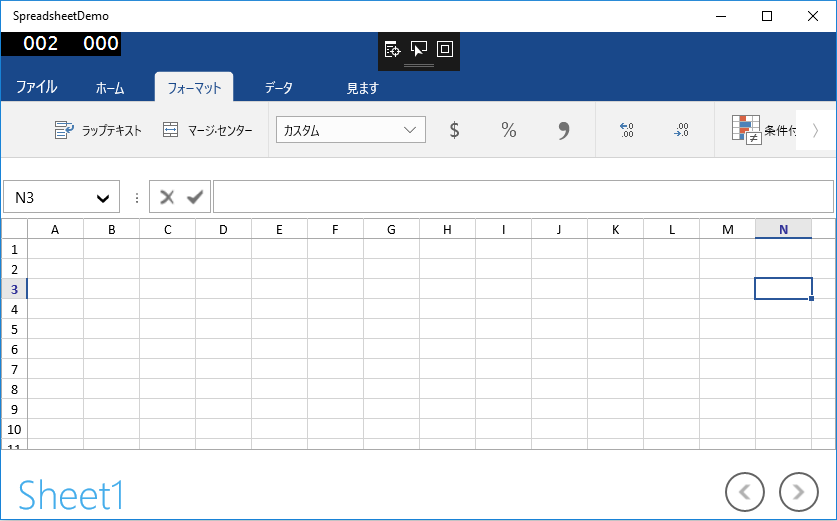The image size is (837, 521).
Task: Go to previous sheet arrow
Action: pyautogui.click(x=745, y=492)
